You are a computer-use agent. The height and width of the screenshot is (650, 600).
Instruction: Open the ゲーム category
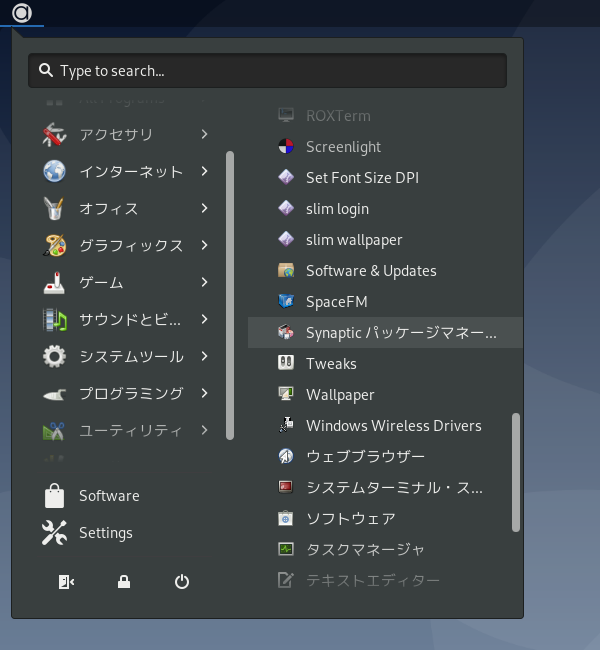coord(125,282)
